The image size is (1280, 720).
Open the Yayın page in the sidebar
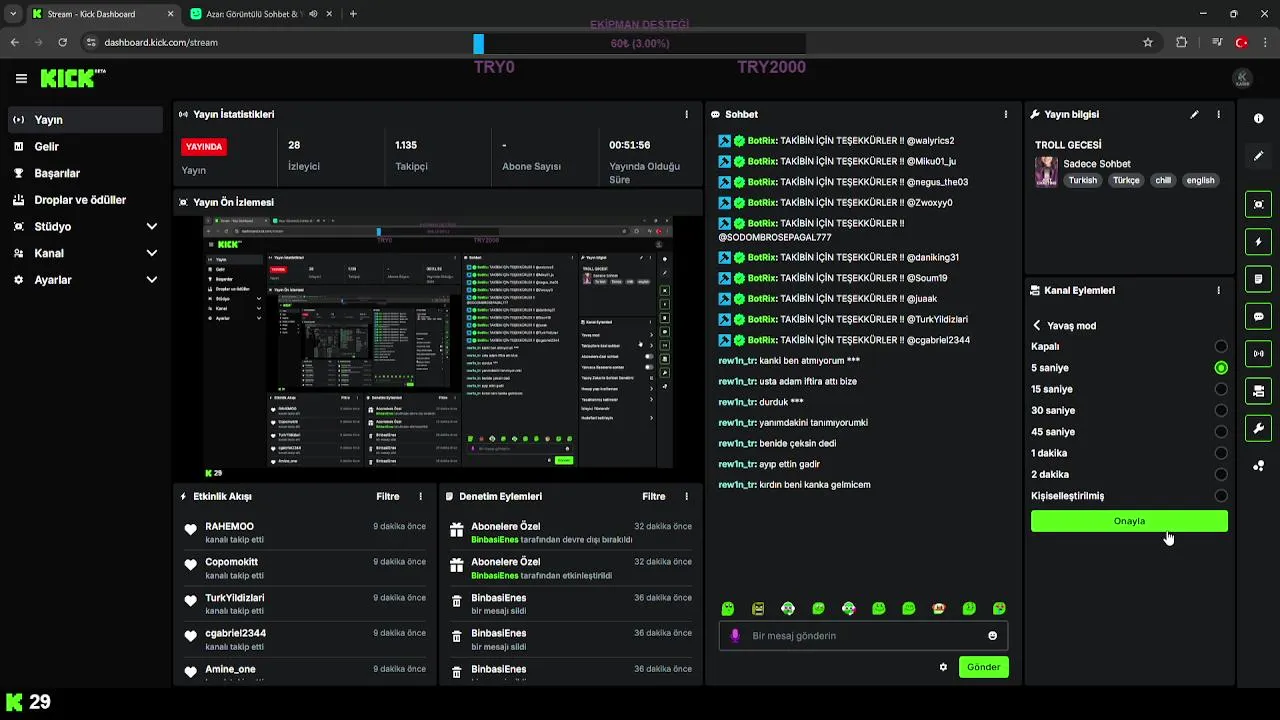85,119
